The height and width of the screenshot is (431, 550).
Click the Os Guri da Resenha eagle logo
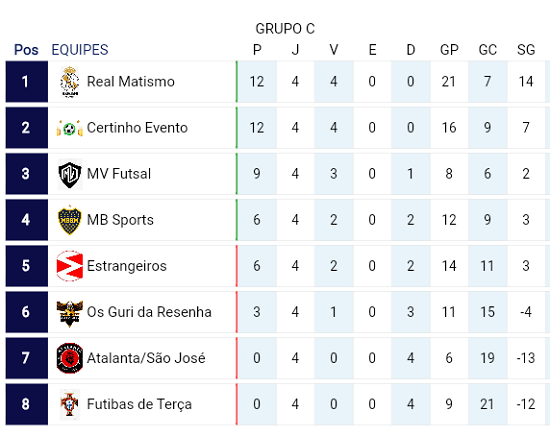click(70, 313)
